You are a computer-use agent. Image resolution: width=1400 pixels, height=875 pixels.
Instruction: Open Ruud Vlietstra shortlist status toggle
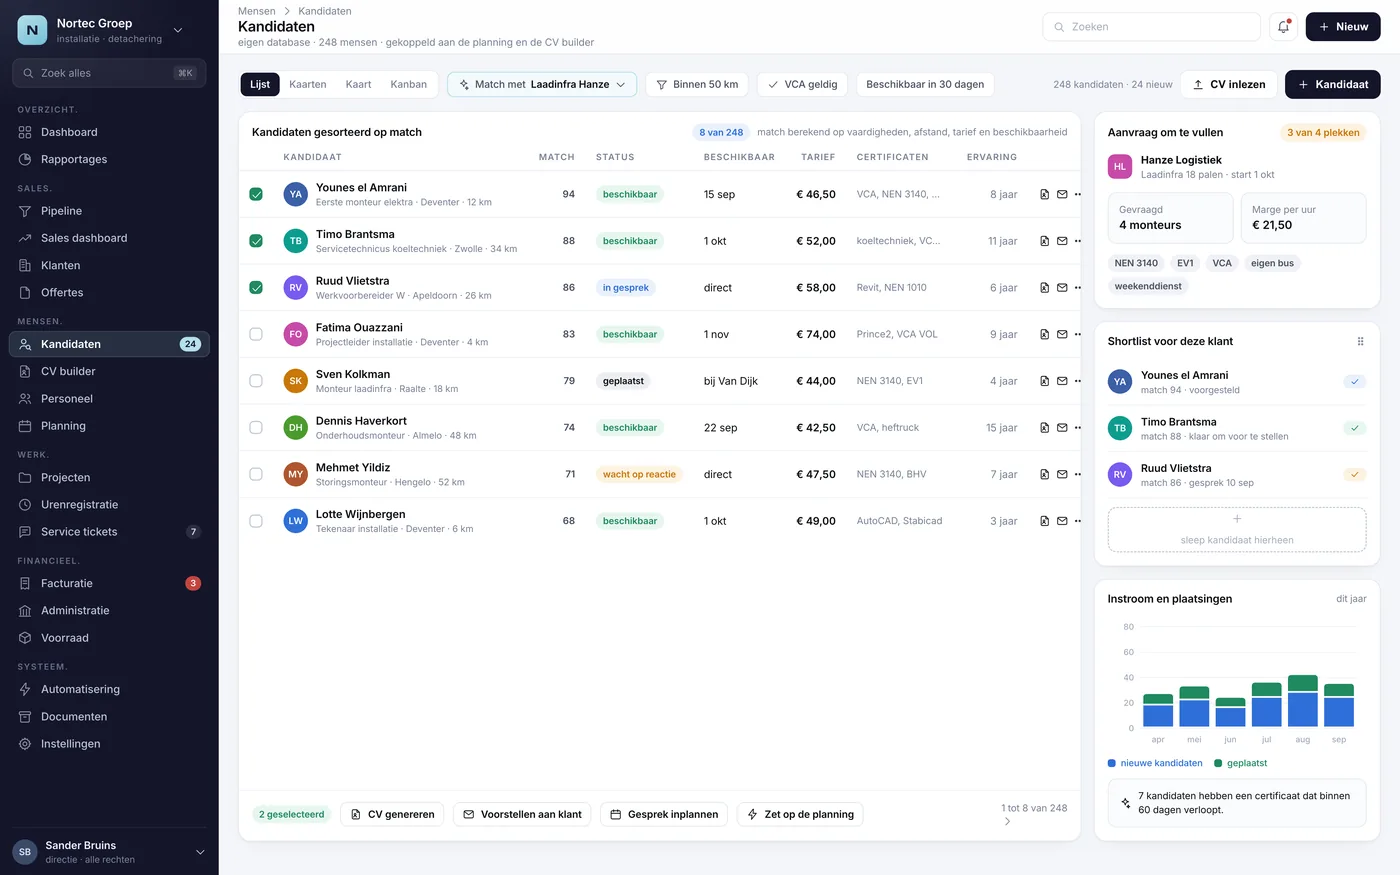tap(1354, 475)
